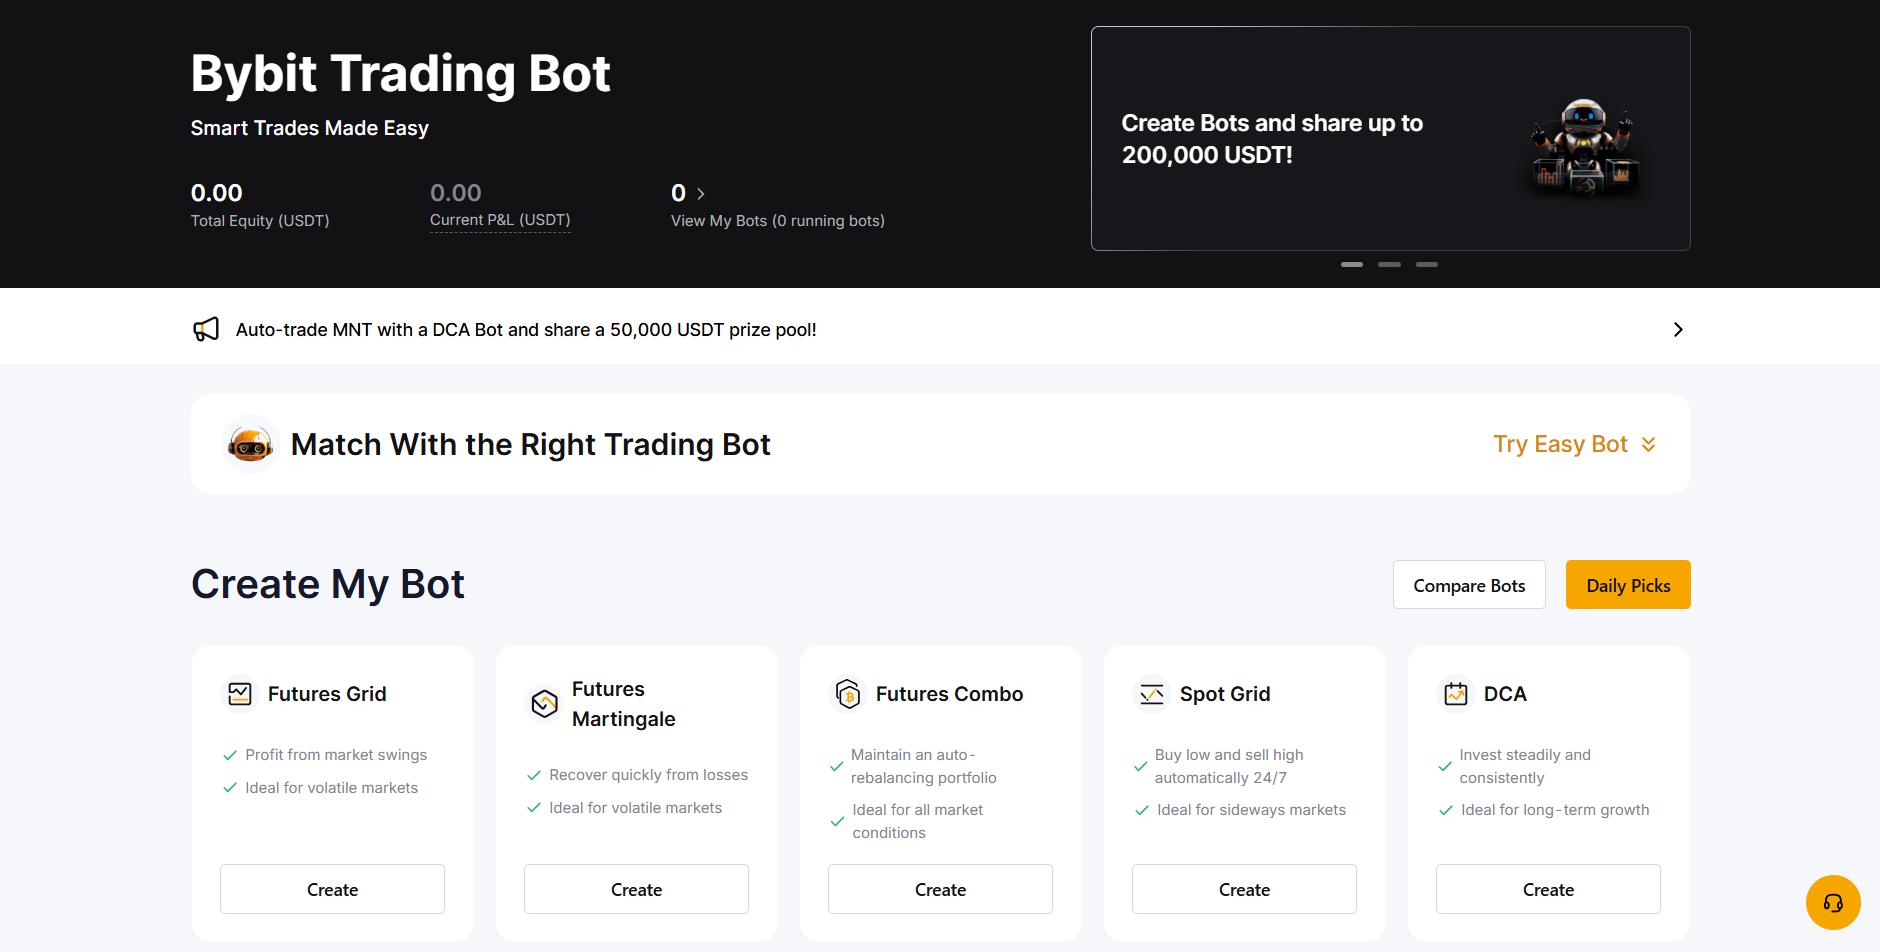
Task: Click the Futures Grid bot icon
Action: click(x=240, y=693)
